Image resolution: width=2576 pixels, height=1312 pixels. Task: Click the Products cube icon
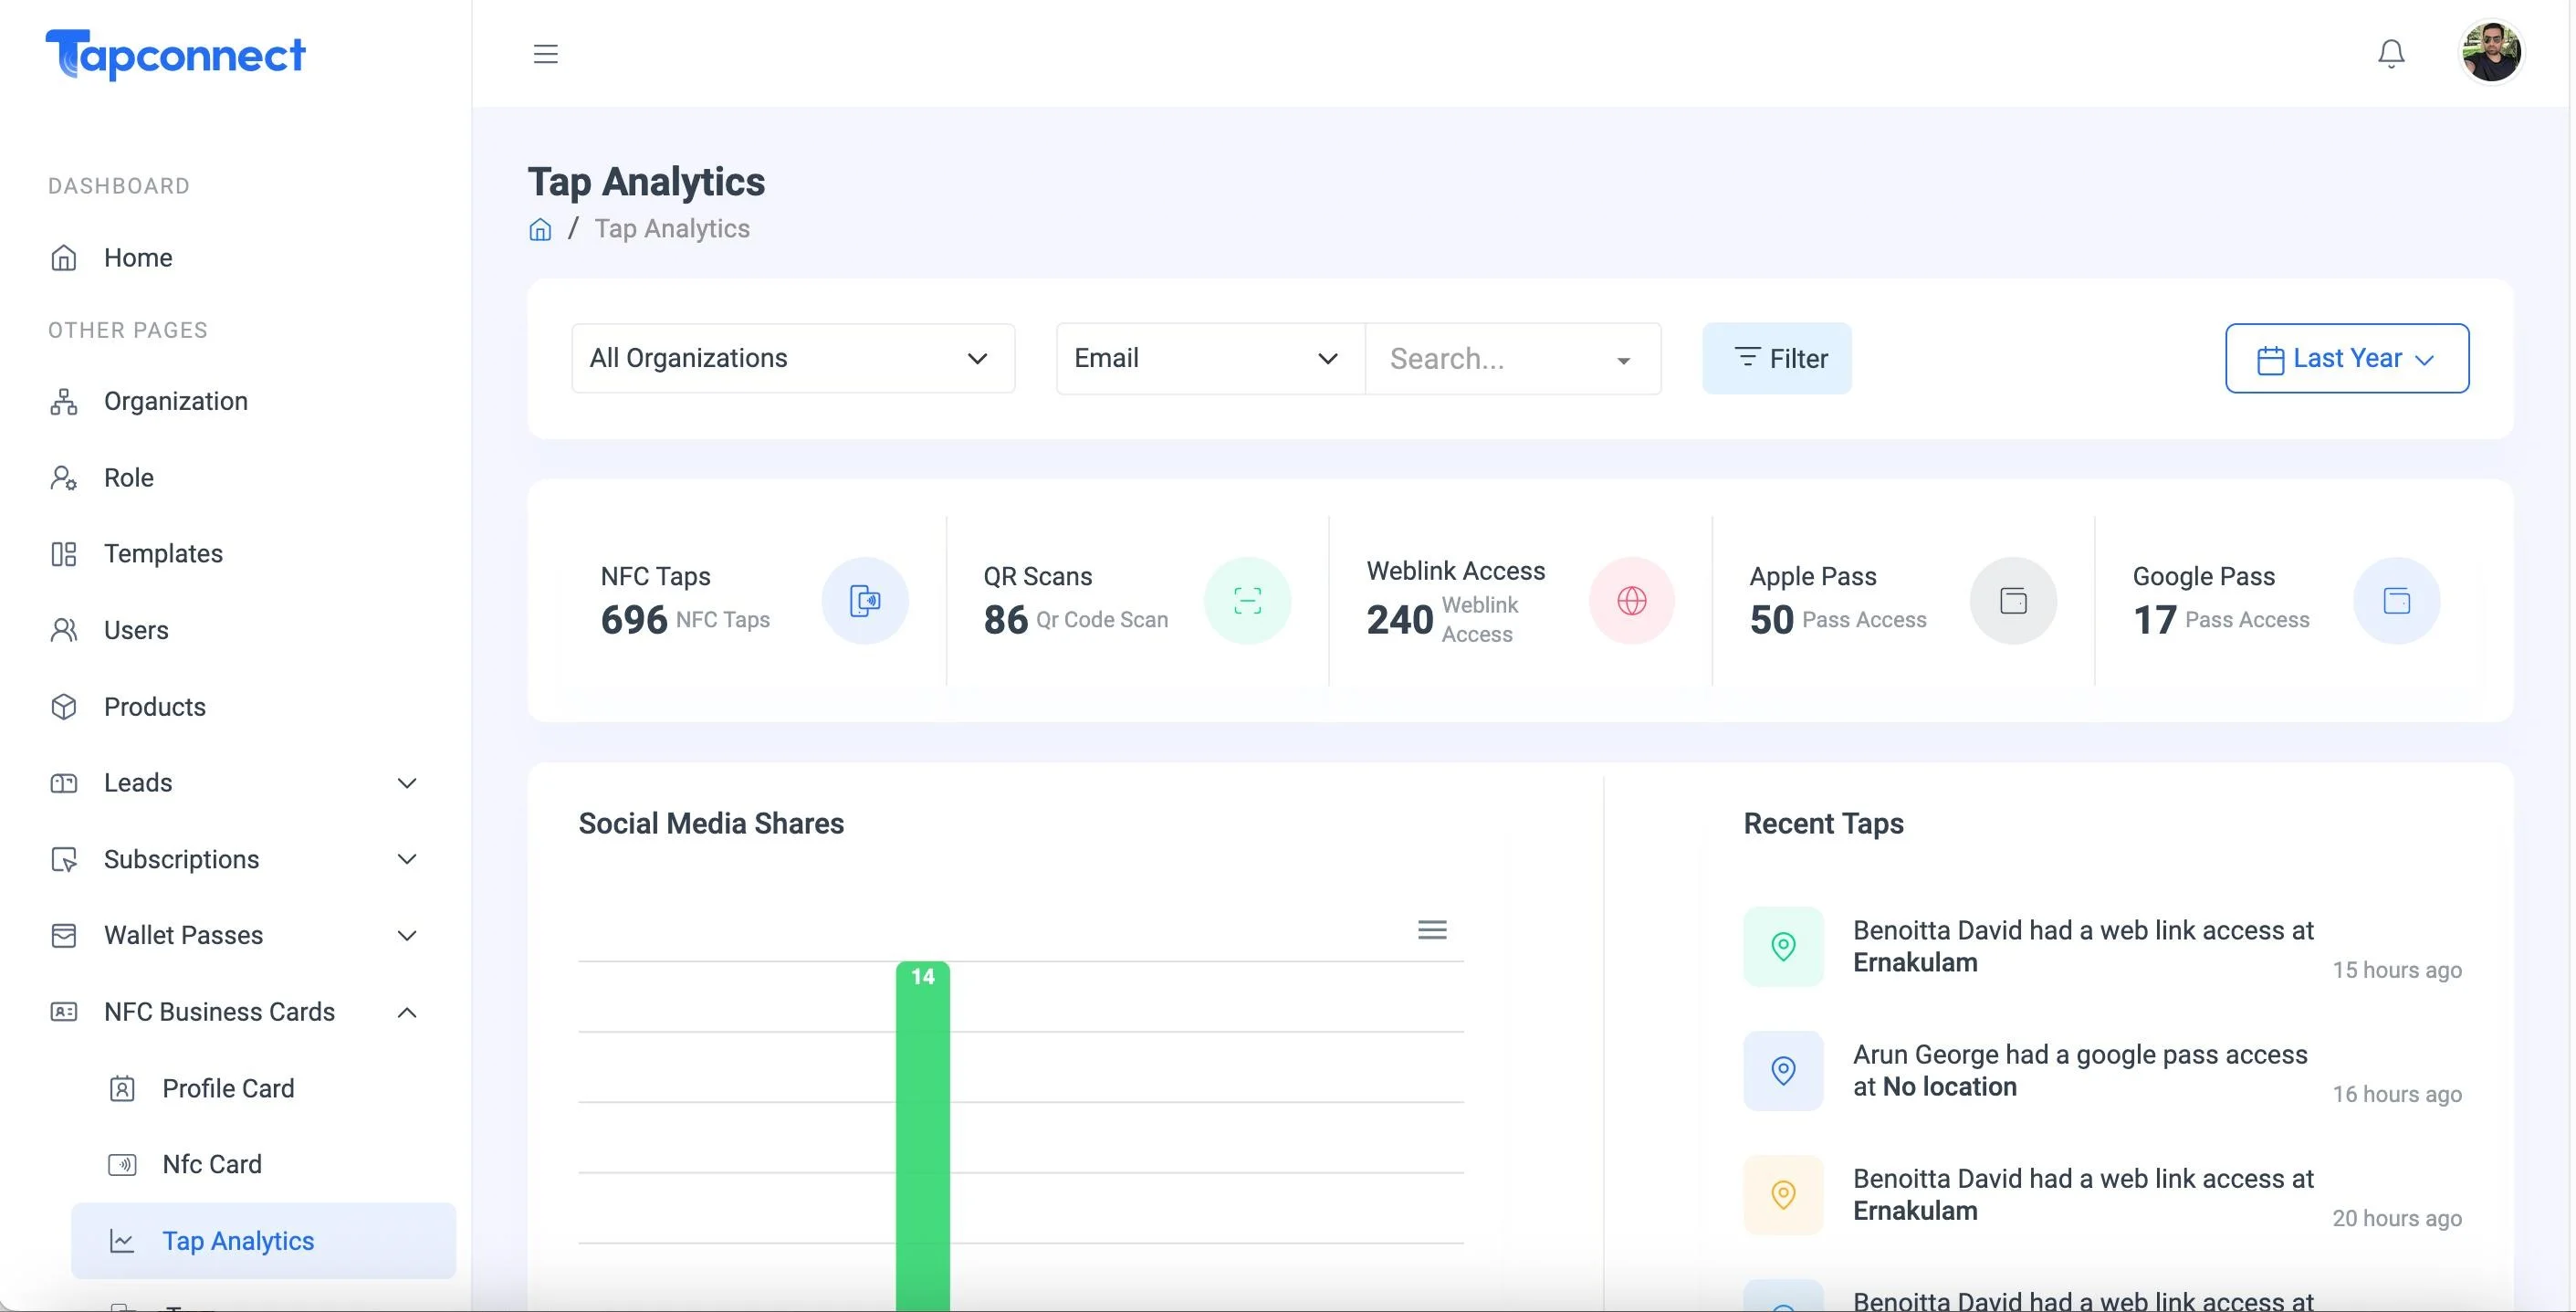(64, 707)
